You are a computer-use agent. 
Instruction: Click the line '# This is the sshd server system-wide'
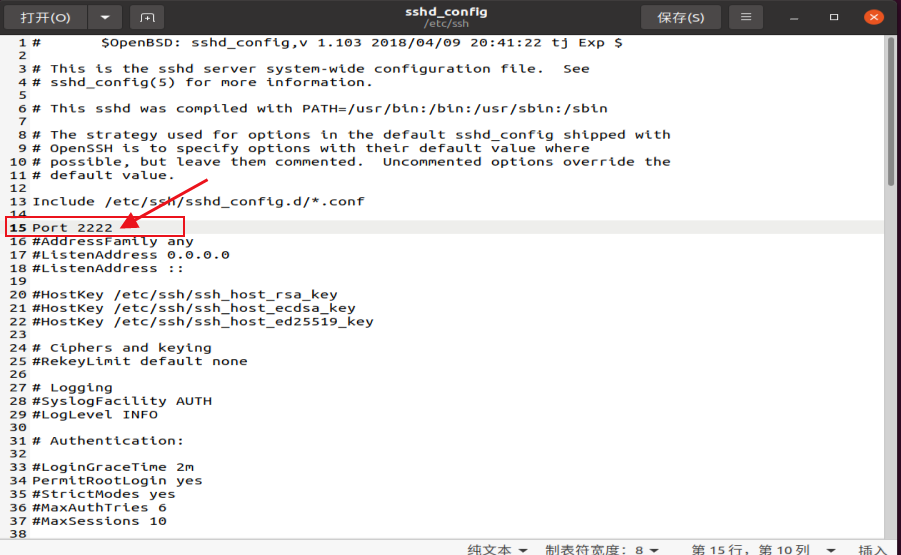click(x=311, y=69)
